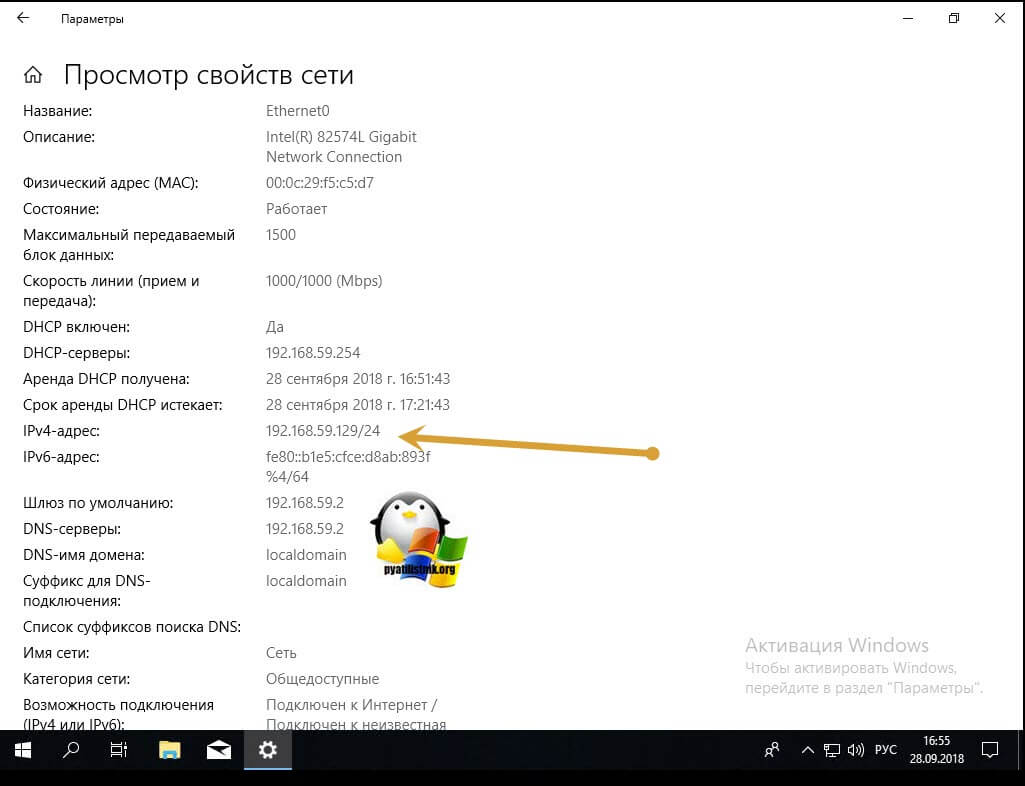Open the Windows Start menu
1025x786 pixels.
23,750
